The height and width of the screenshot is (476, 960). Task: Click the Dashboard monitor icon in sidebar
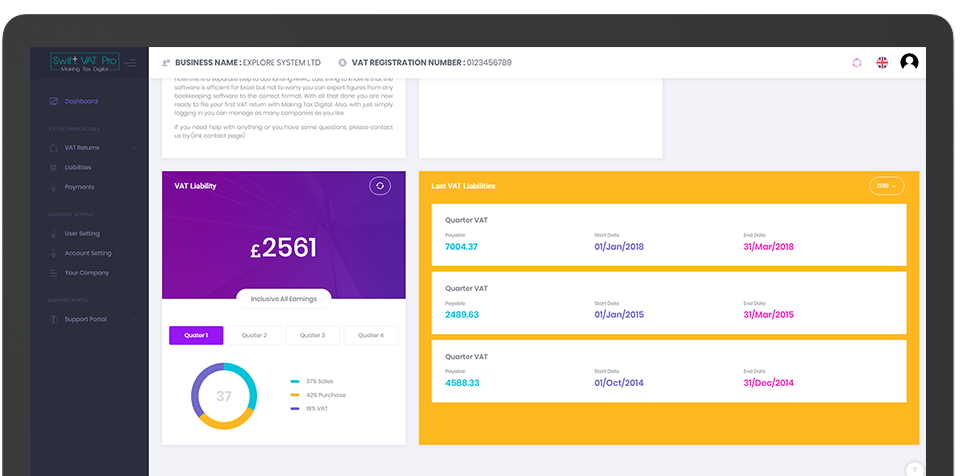tap(53, 101)
